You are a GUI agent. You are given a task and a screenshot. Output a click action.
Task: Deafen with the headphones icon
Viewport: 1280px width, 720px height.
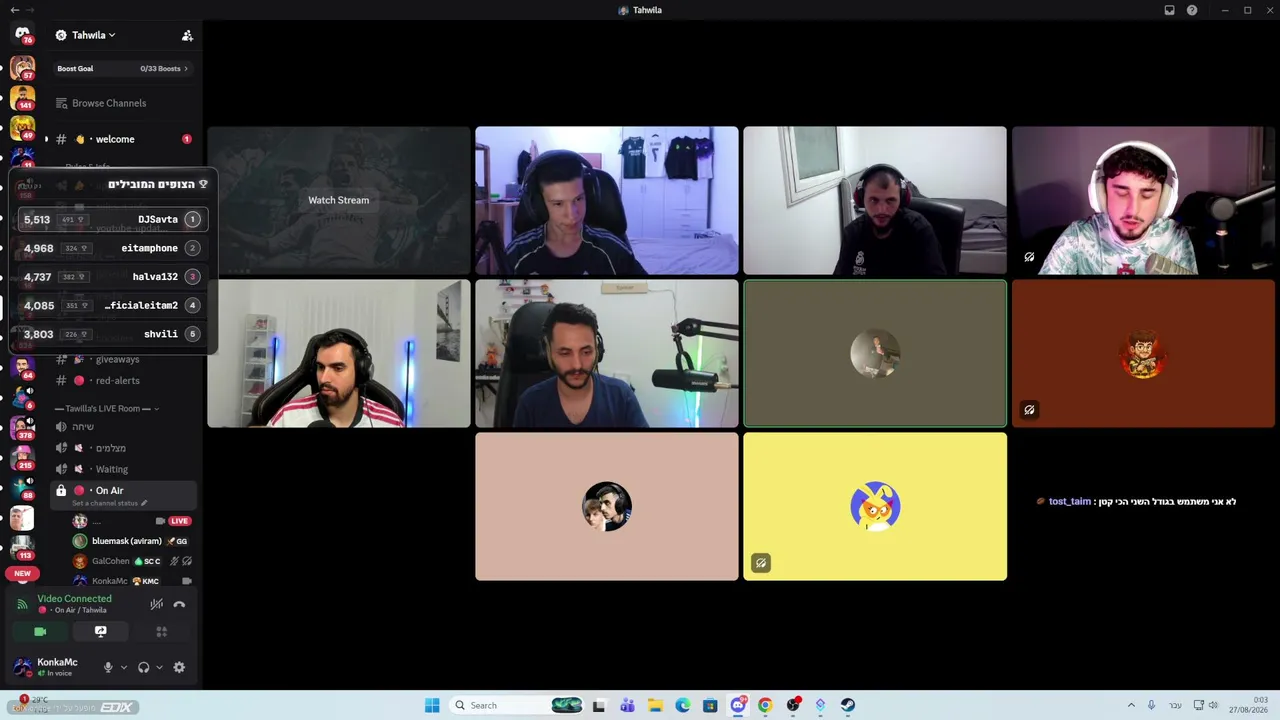(x=144, y=667)
